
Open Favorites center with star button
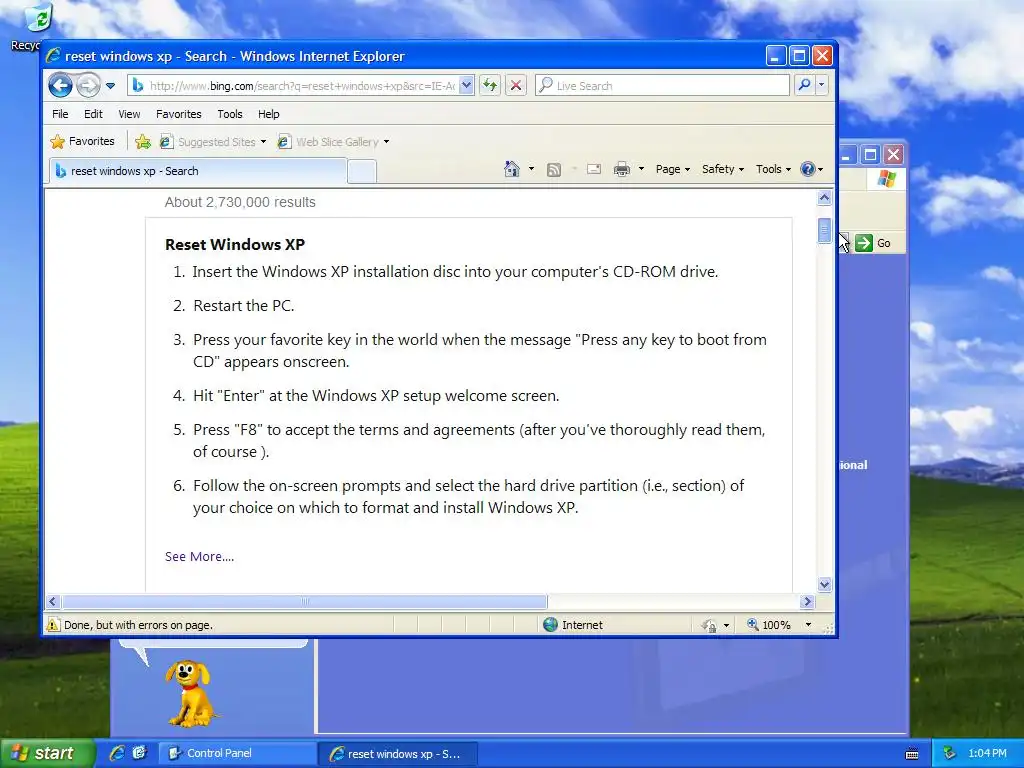pyautogui.click(x=82, y=141)
